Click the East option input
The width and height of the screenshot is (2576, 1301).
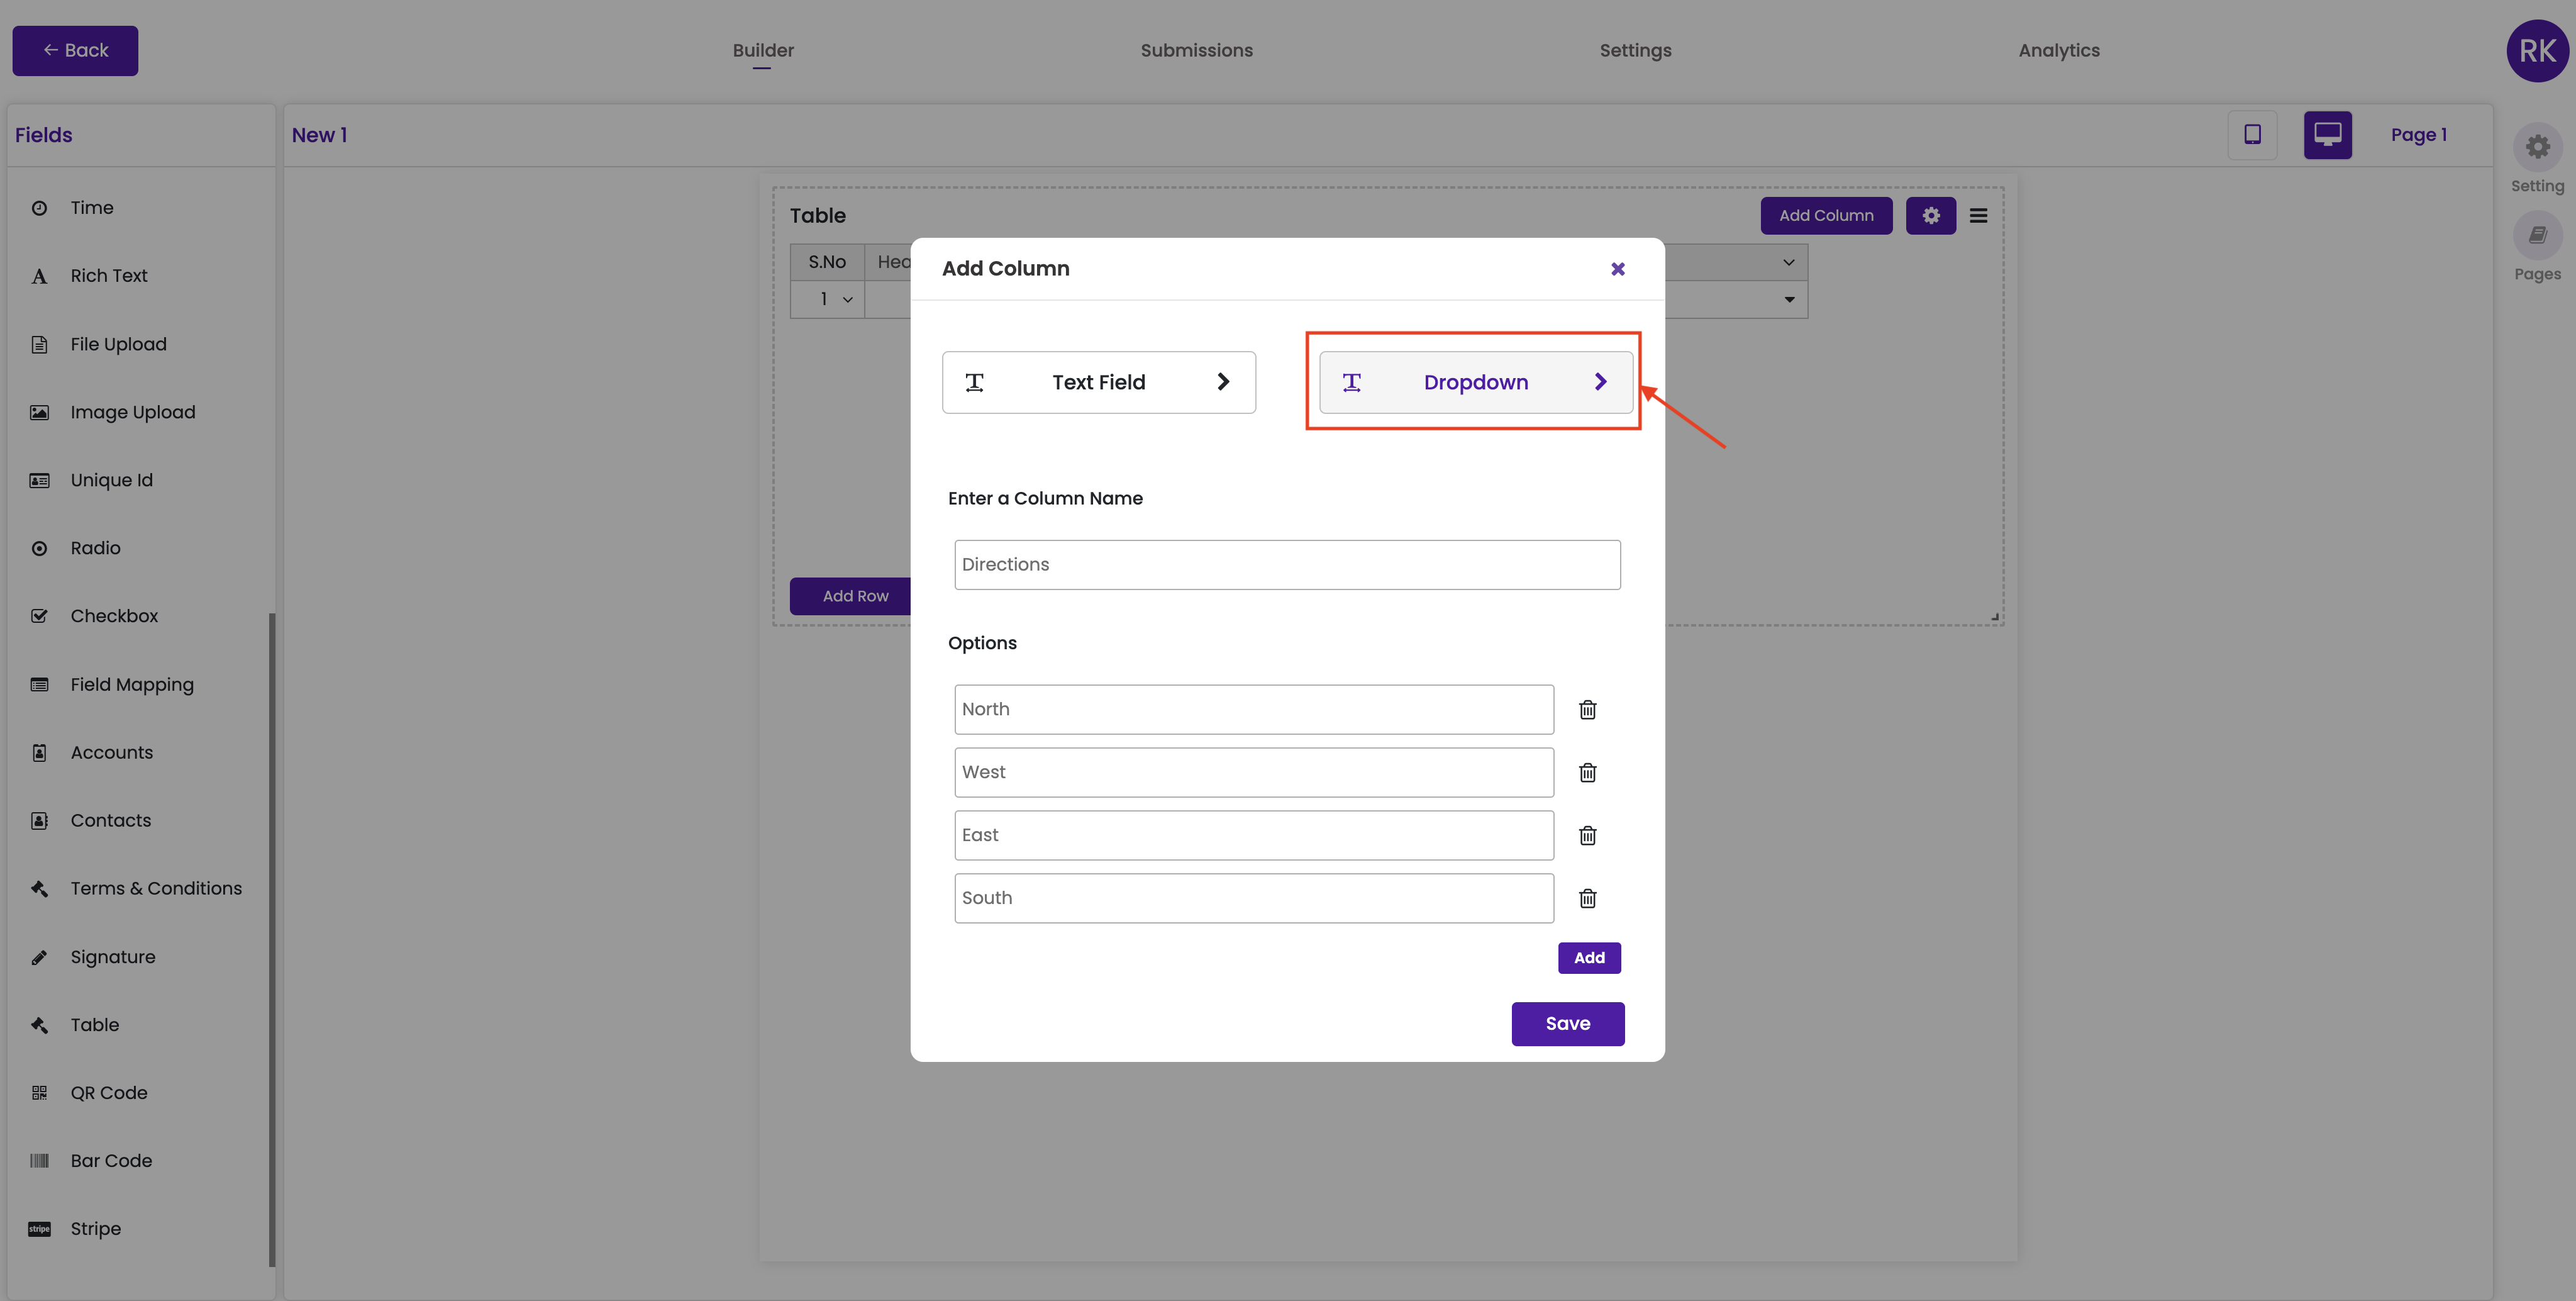tap(1253, 836)
